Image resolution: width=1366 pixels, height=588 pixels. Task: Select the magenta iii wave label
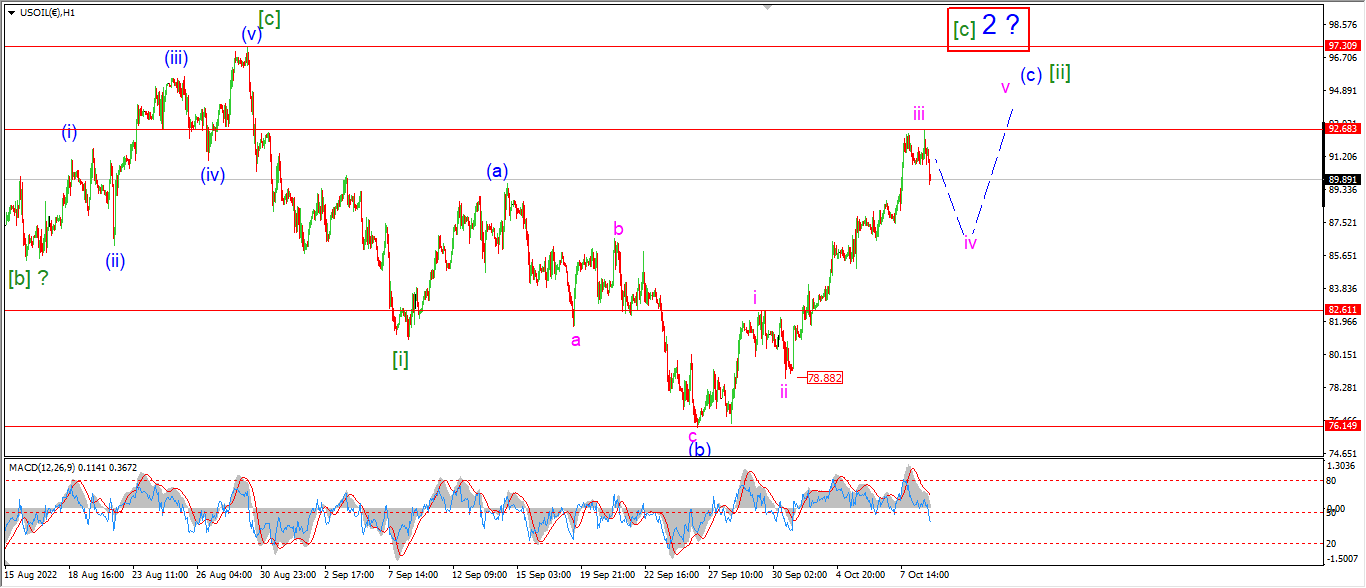[917, 113]
